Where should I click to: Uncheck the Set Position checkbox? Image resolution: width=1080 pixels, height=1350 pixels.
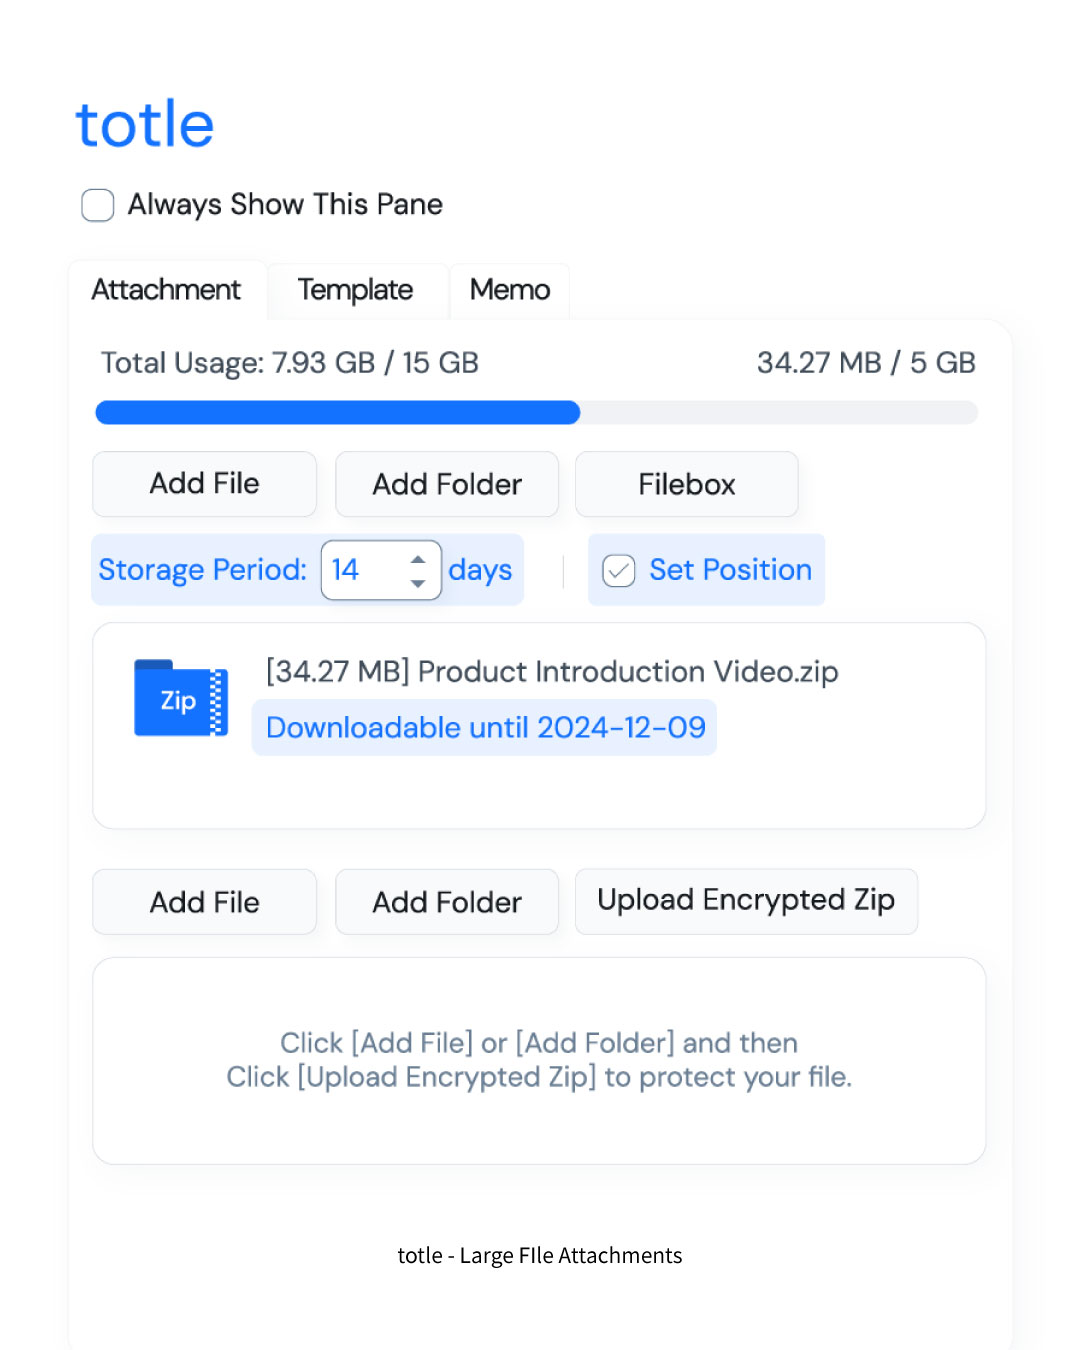tap(619, 570)
